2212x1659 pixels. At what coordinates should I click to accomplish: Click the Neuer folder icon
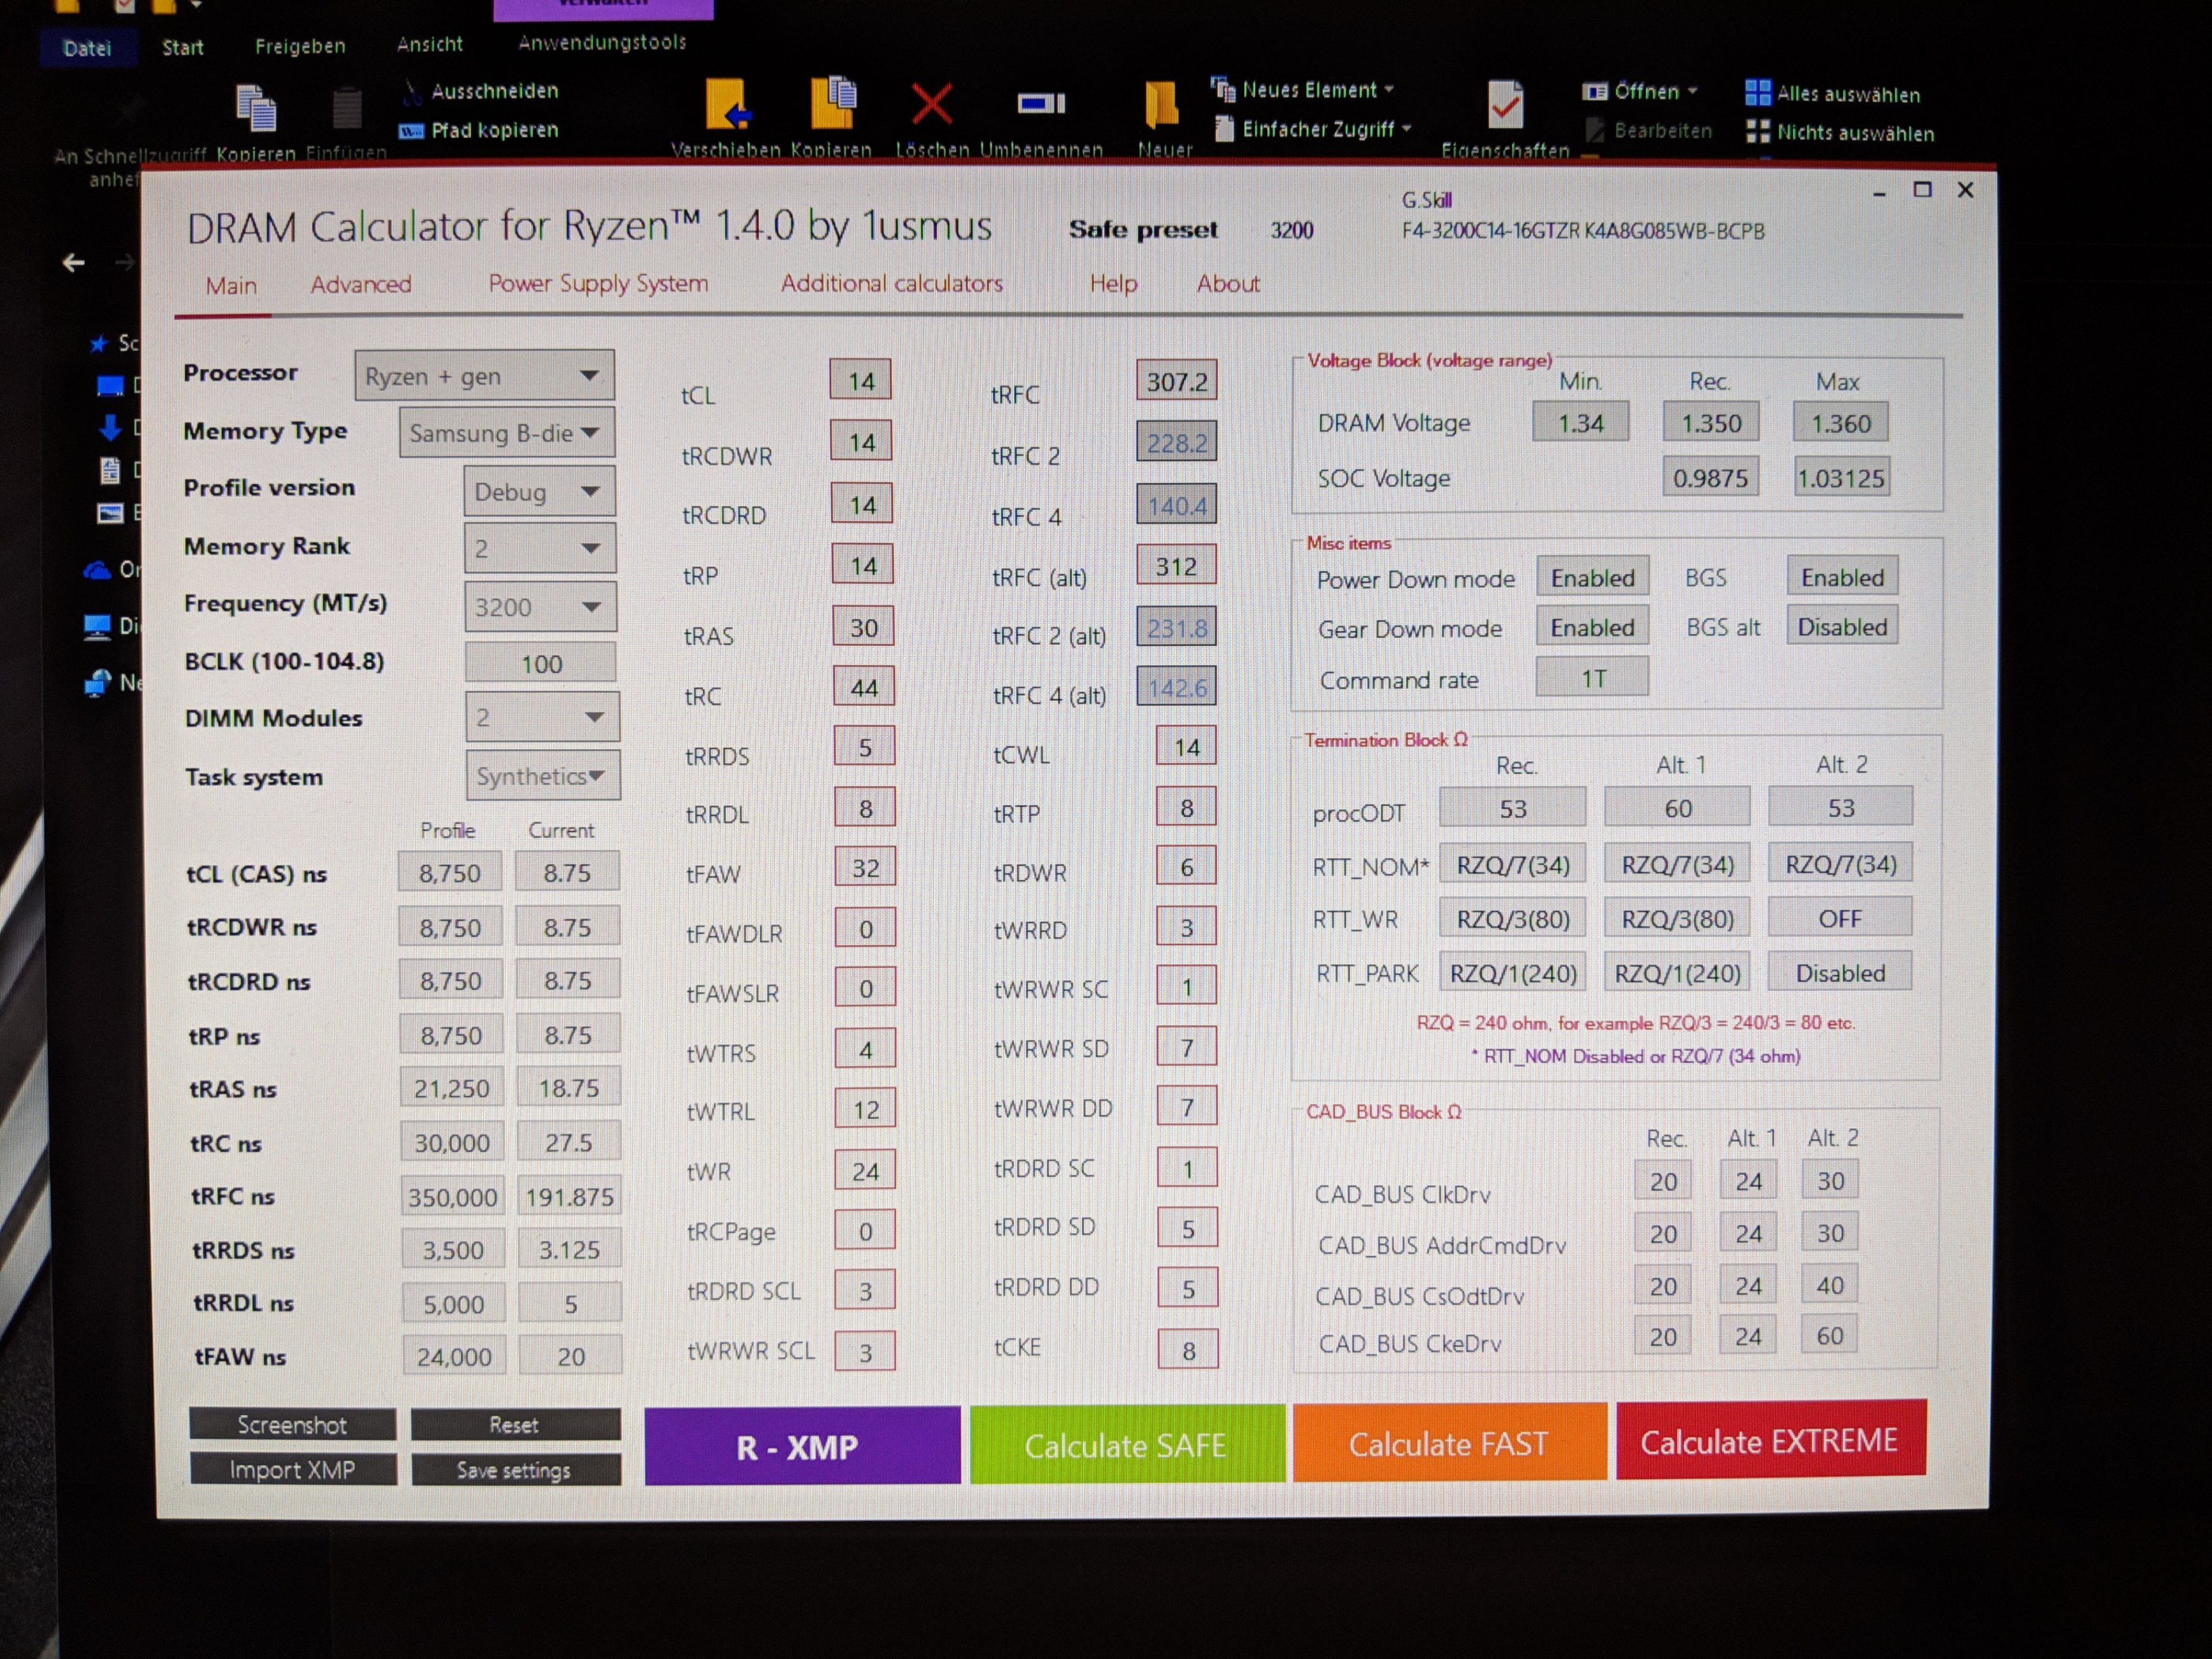coord(1161,105)
